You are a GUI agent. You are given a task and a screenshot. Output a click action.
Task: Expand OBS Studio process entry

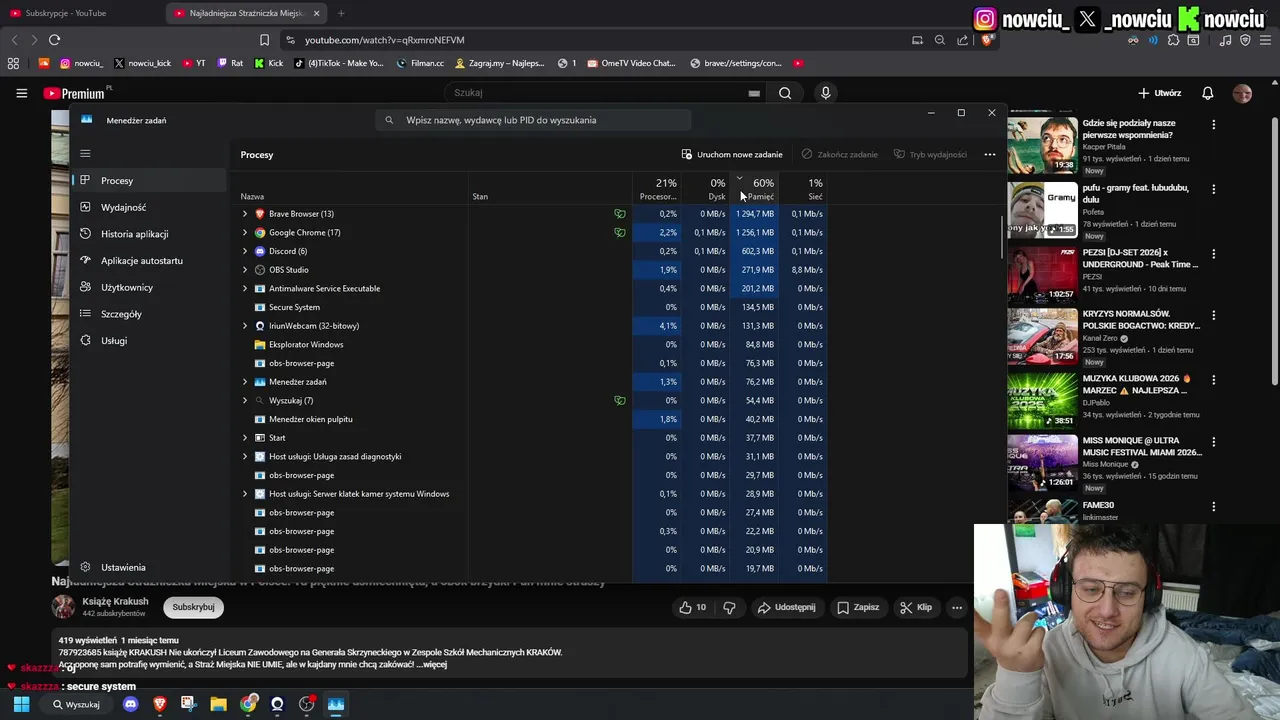click(245, 270)
